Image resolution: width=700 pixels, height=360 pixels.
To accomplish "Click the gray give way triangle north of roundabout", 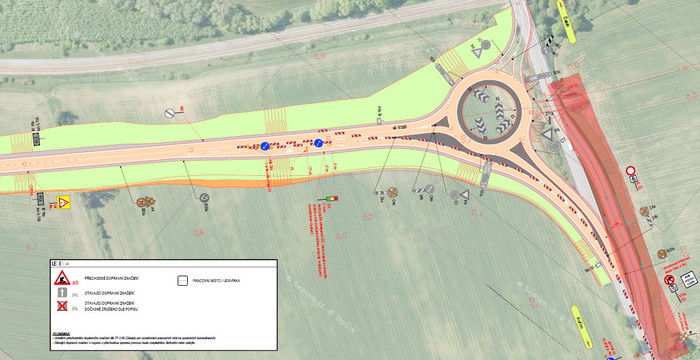I will click(x=477, y=53).
